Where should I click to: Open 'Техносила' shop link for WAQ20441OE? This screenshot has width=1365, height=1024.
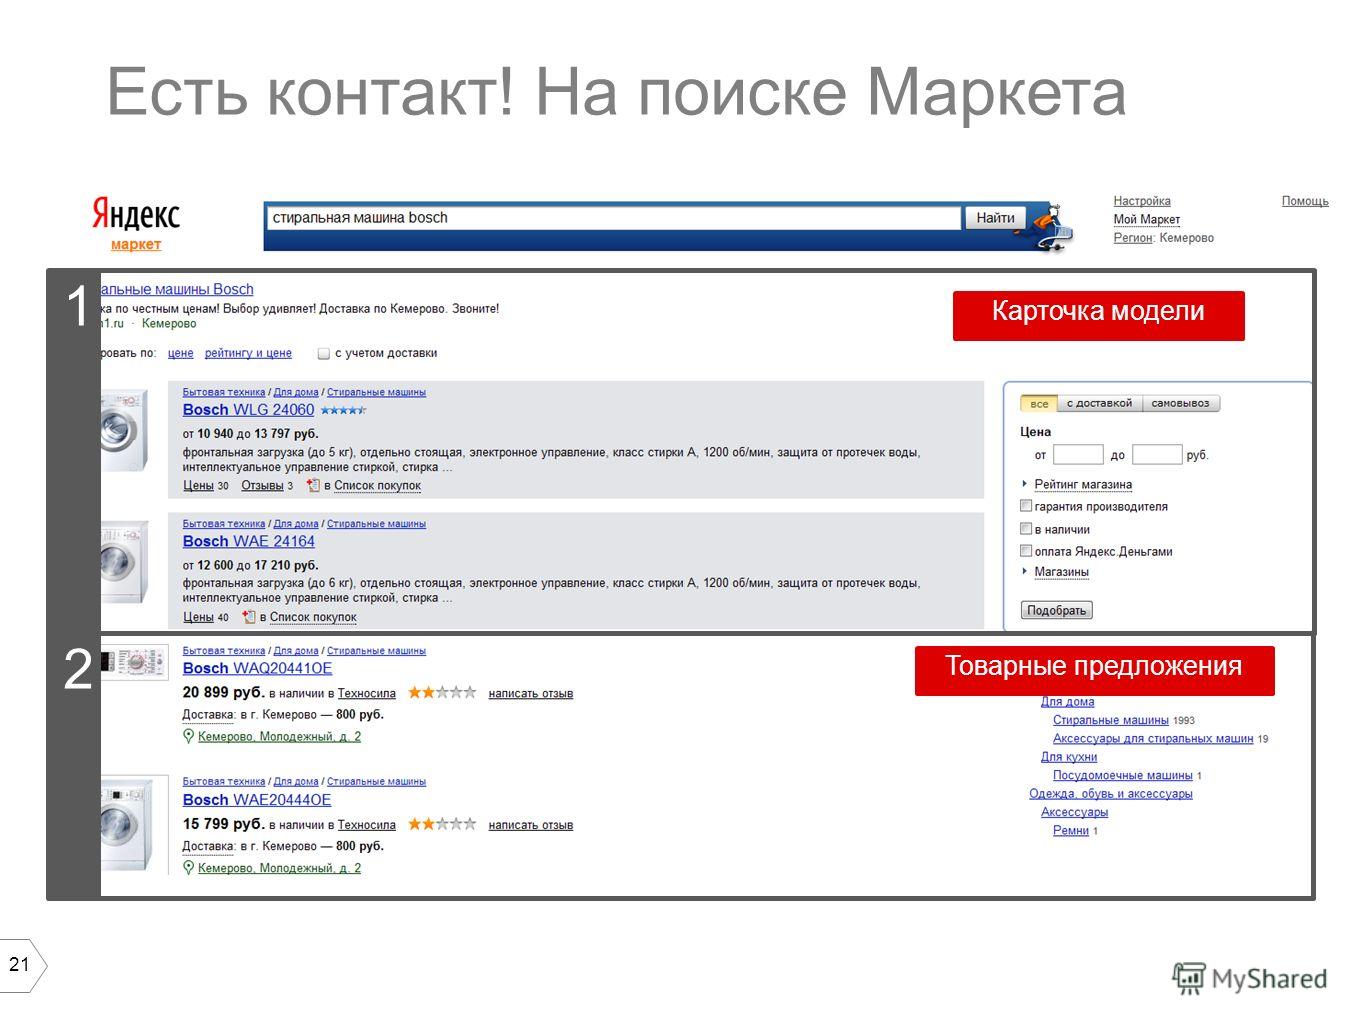pyautogui.click(x=367, y=693)
